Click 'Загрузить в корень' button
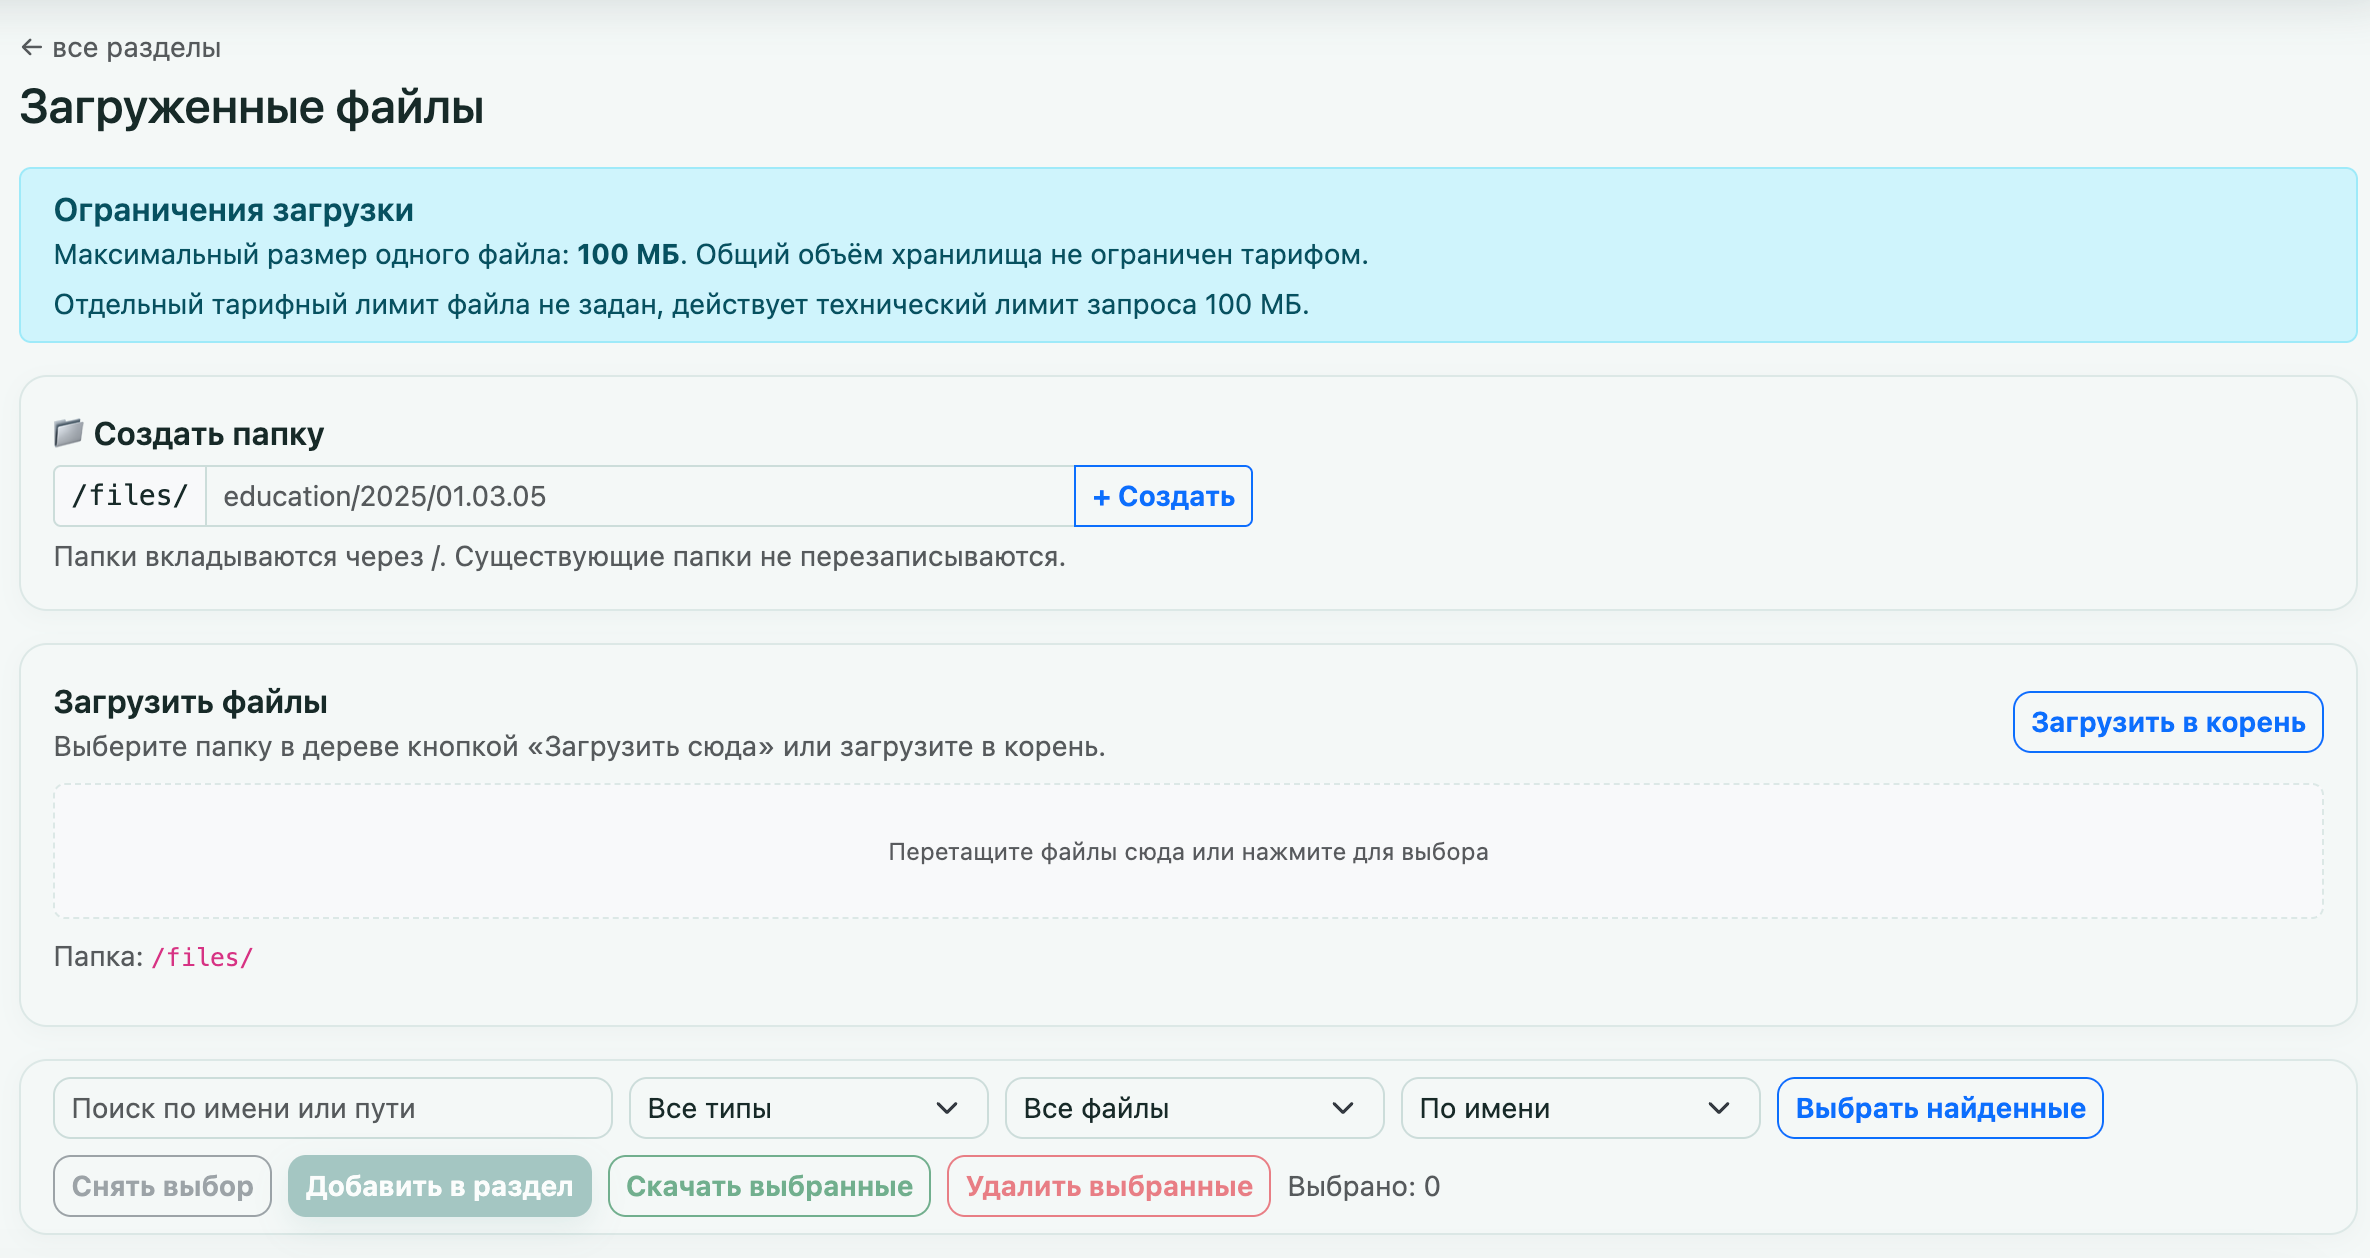 coord(2168,722)
